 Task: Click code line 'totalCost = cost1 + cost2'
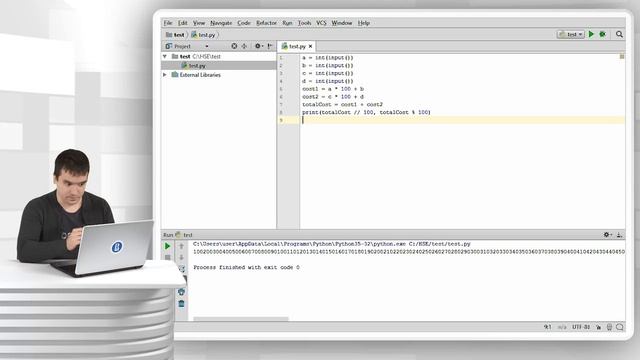point(342,104)
